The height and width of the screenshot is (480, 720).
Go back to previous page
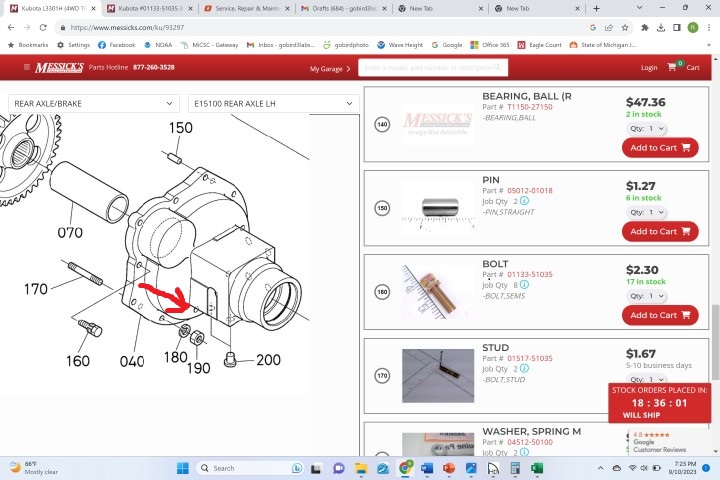coord(11,28)
